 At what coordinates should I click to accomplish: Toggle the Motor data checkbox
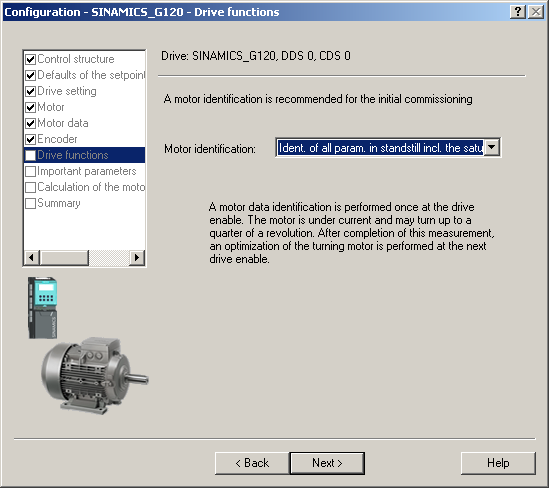(31, 123)
